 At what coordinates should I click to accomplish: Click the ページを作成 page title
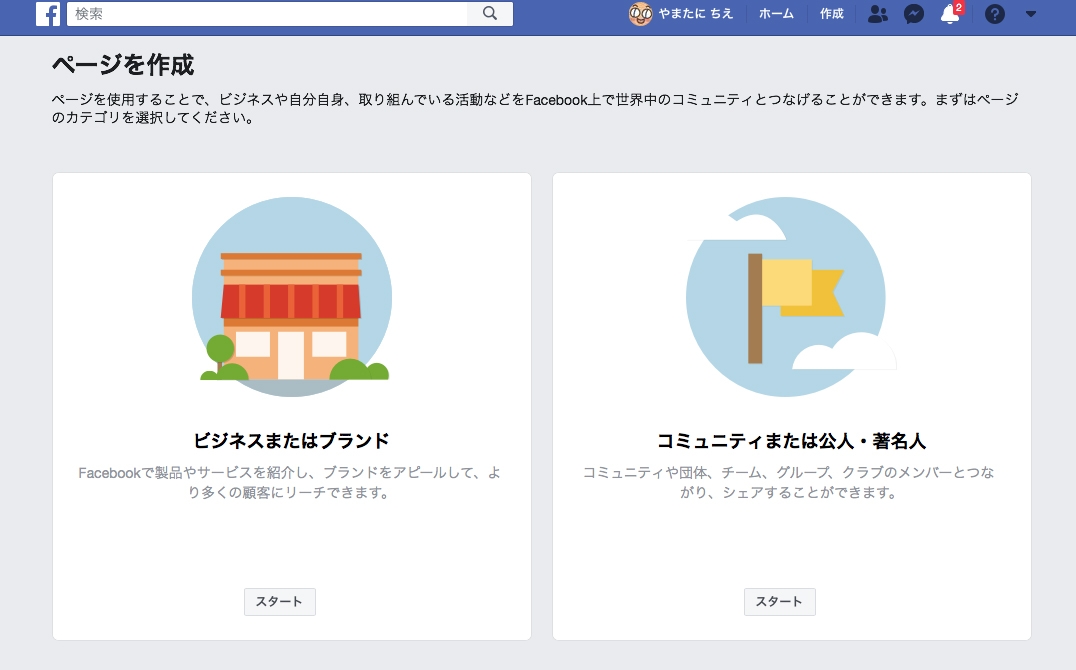(x=123, y=65)
